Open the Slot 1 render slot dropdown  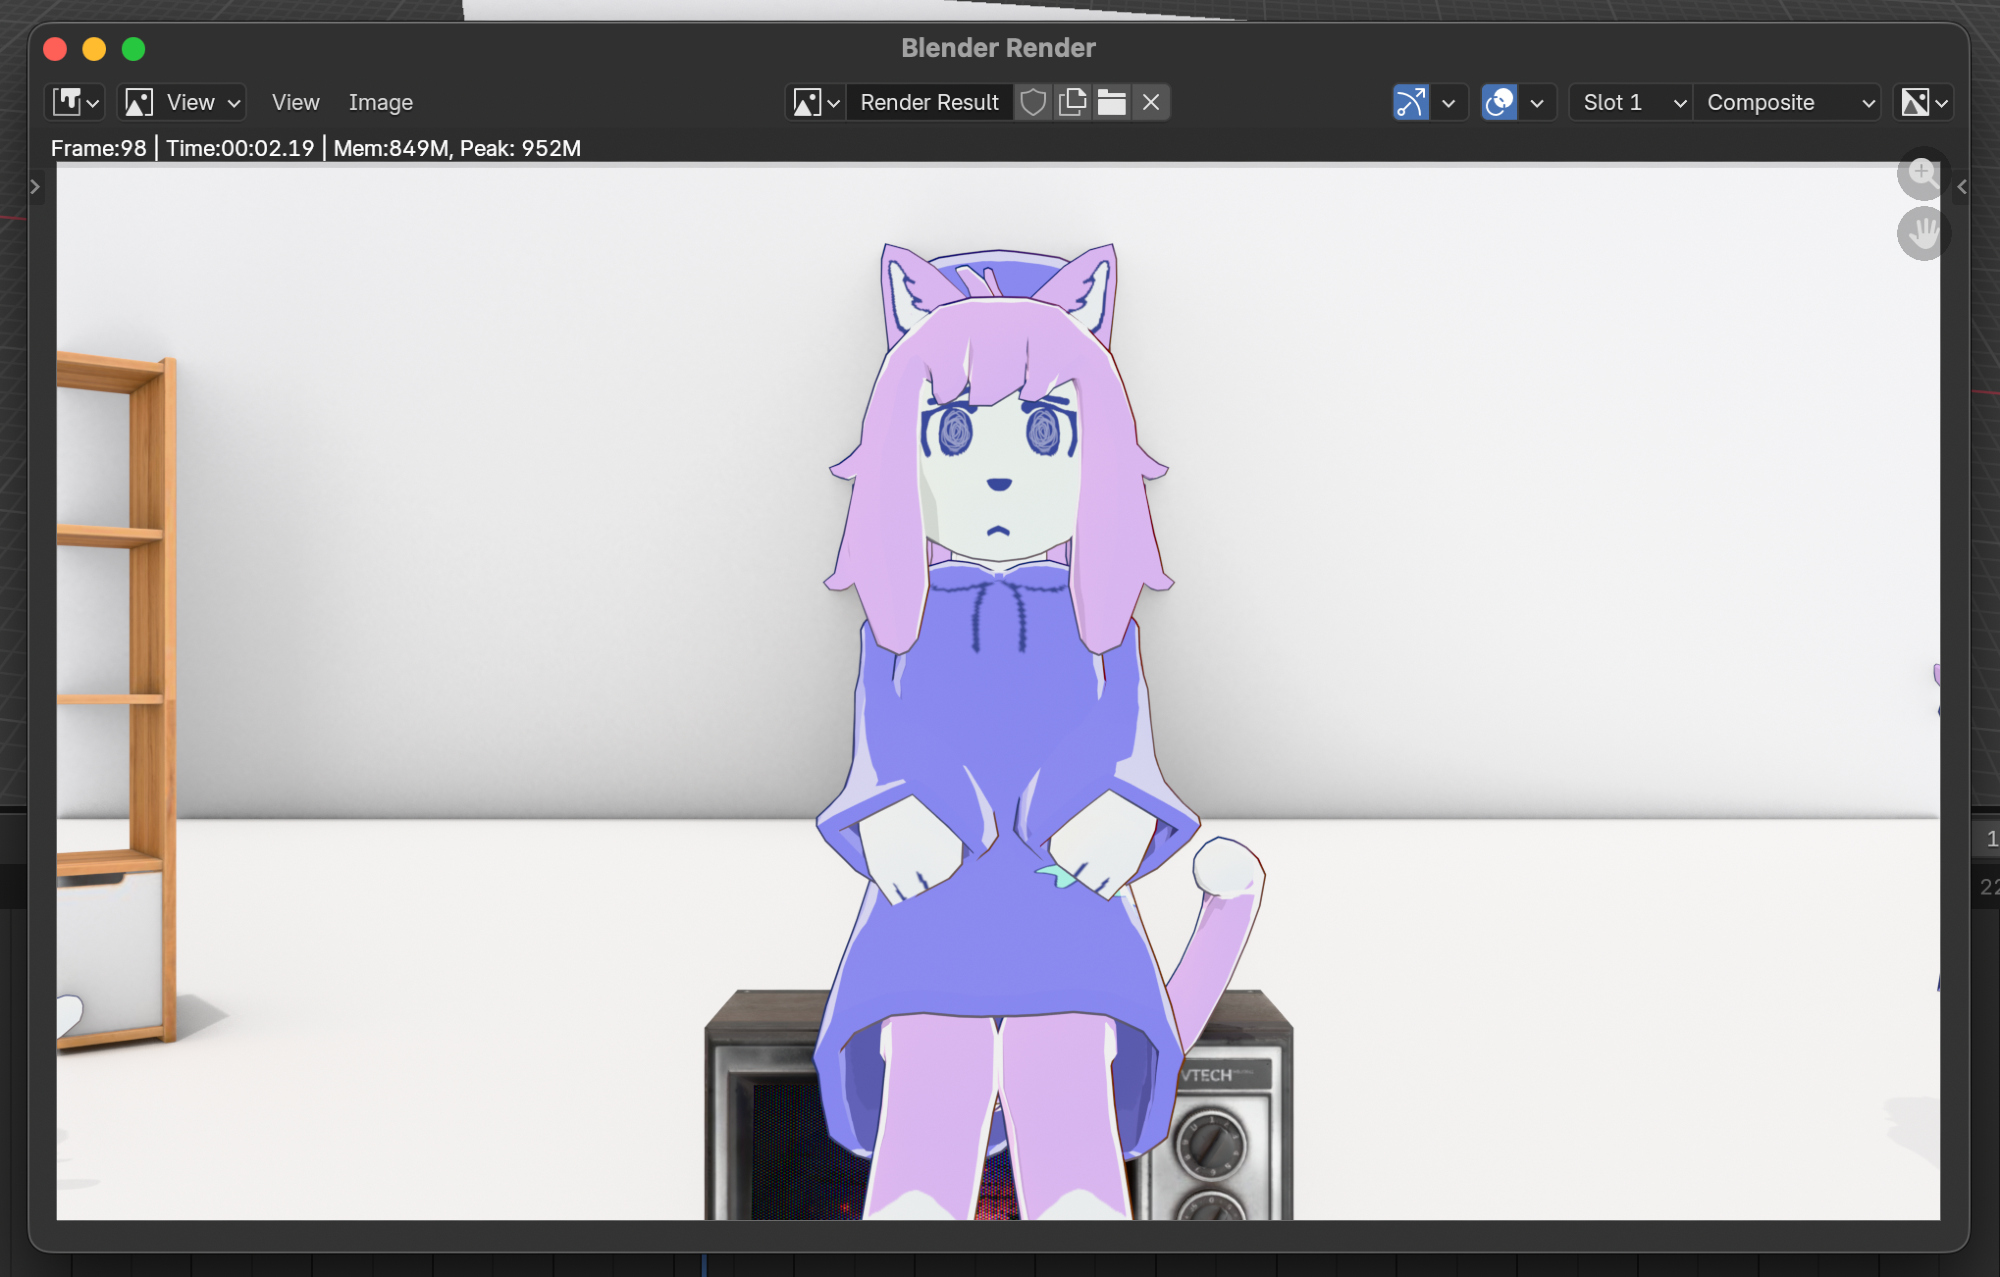(x=1630, y=102)
